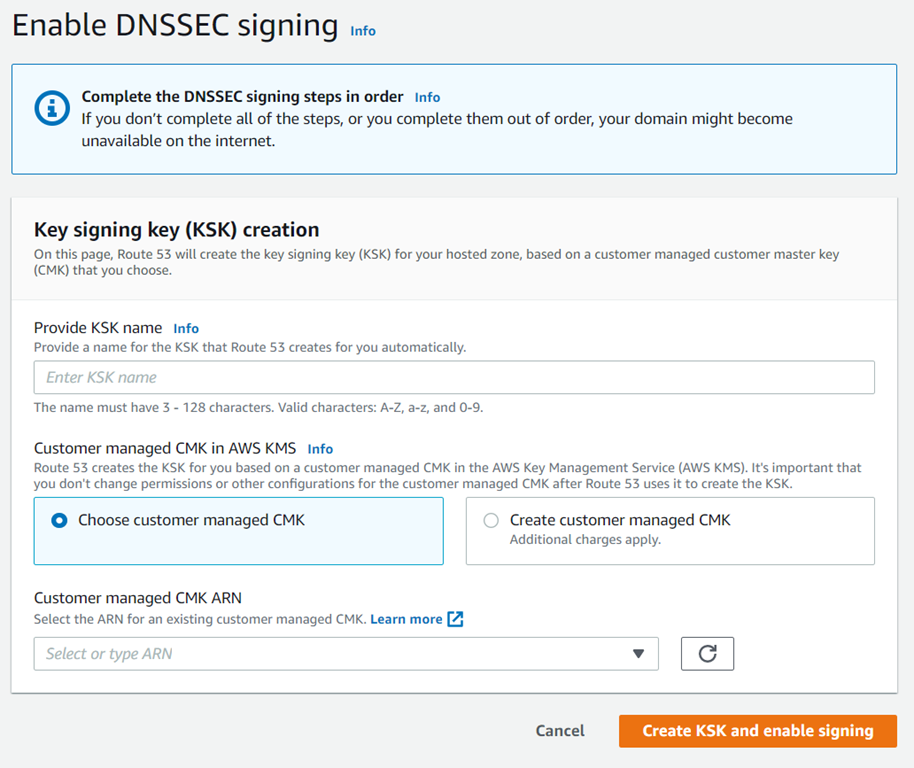Click the external link icon beside Learn more
The height and width of the screenshot is (768, 914).
point(456,619)
